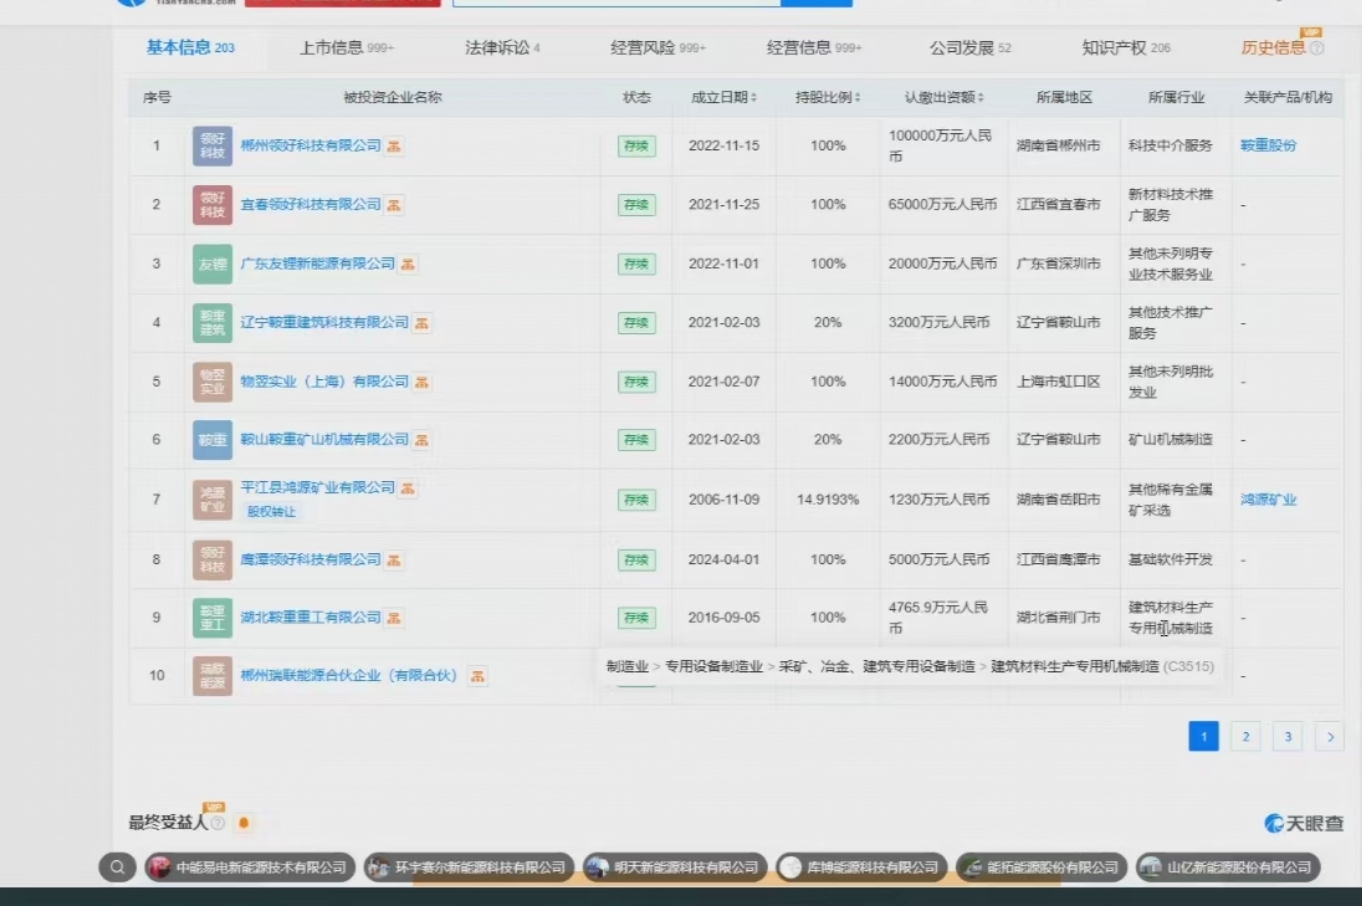Select 山亿新能源股份有限公司 chip

[x=1228, y=867]
